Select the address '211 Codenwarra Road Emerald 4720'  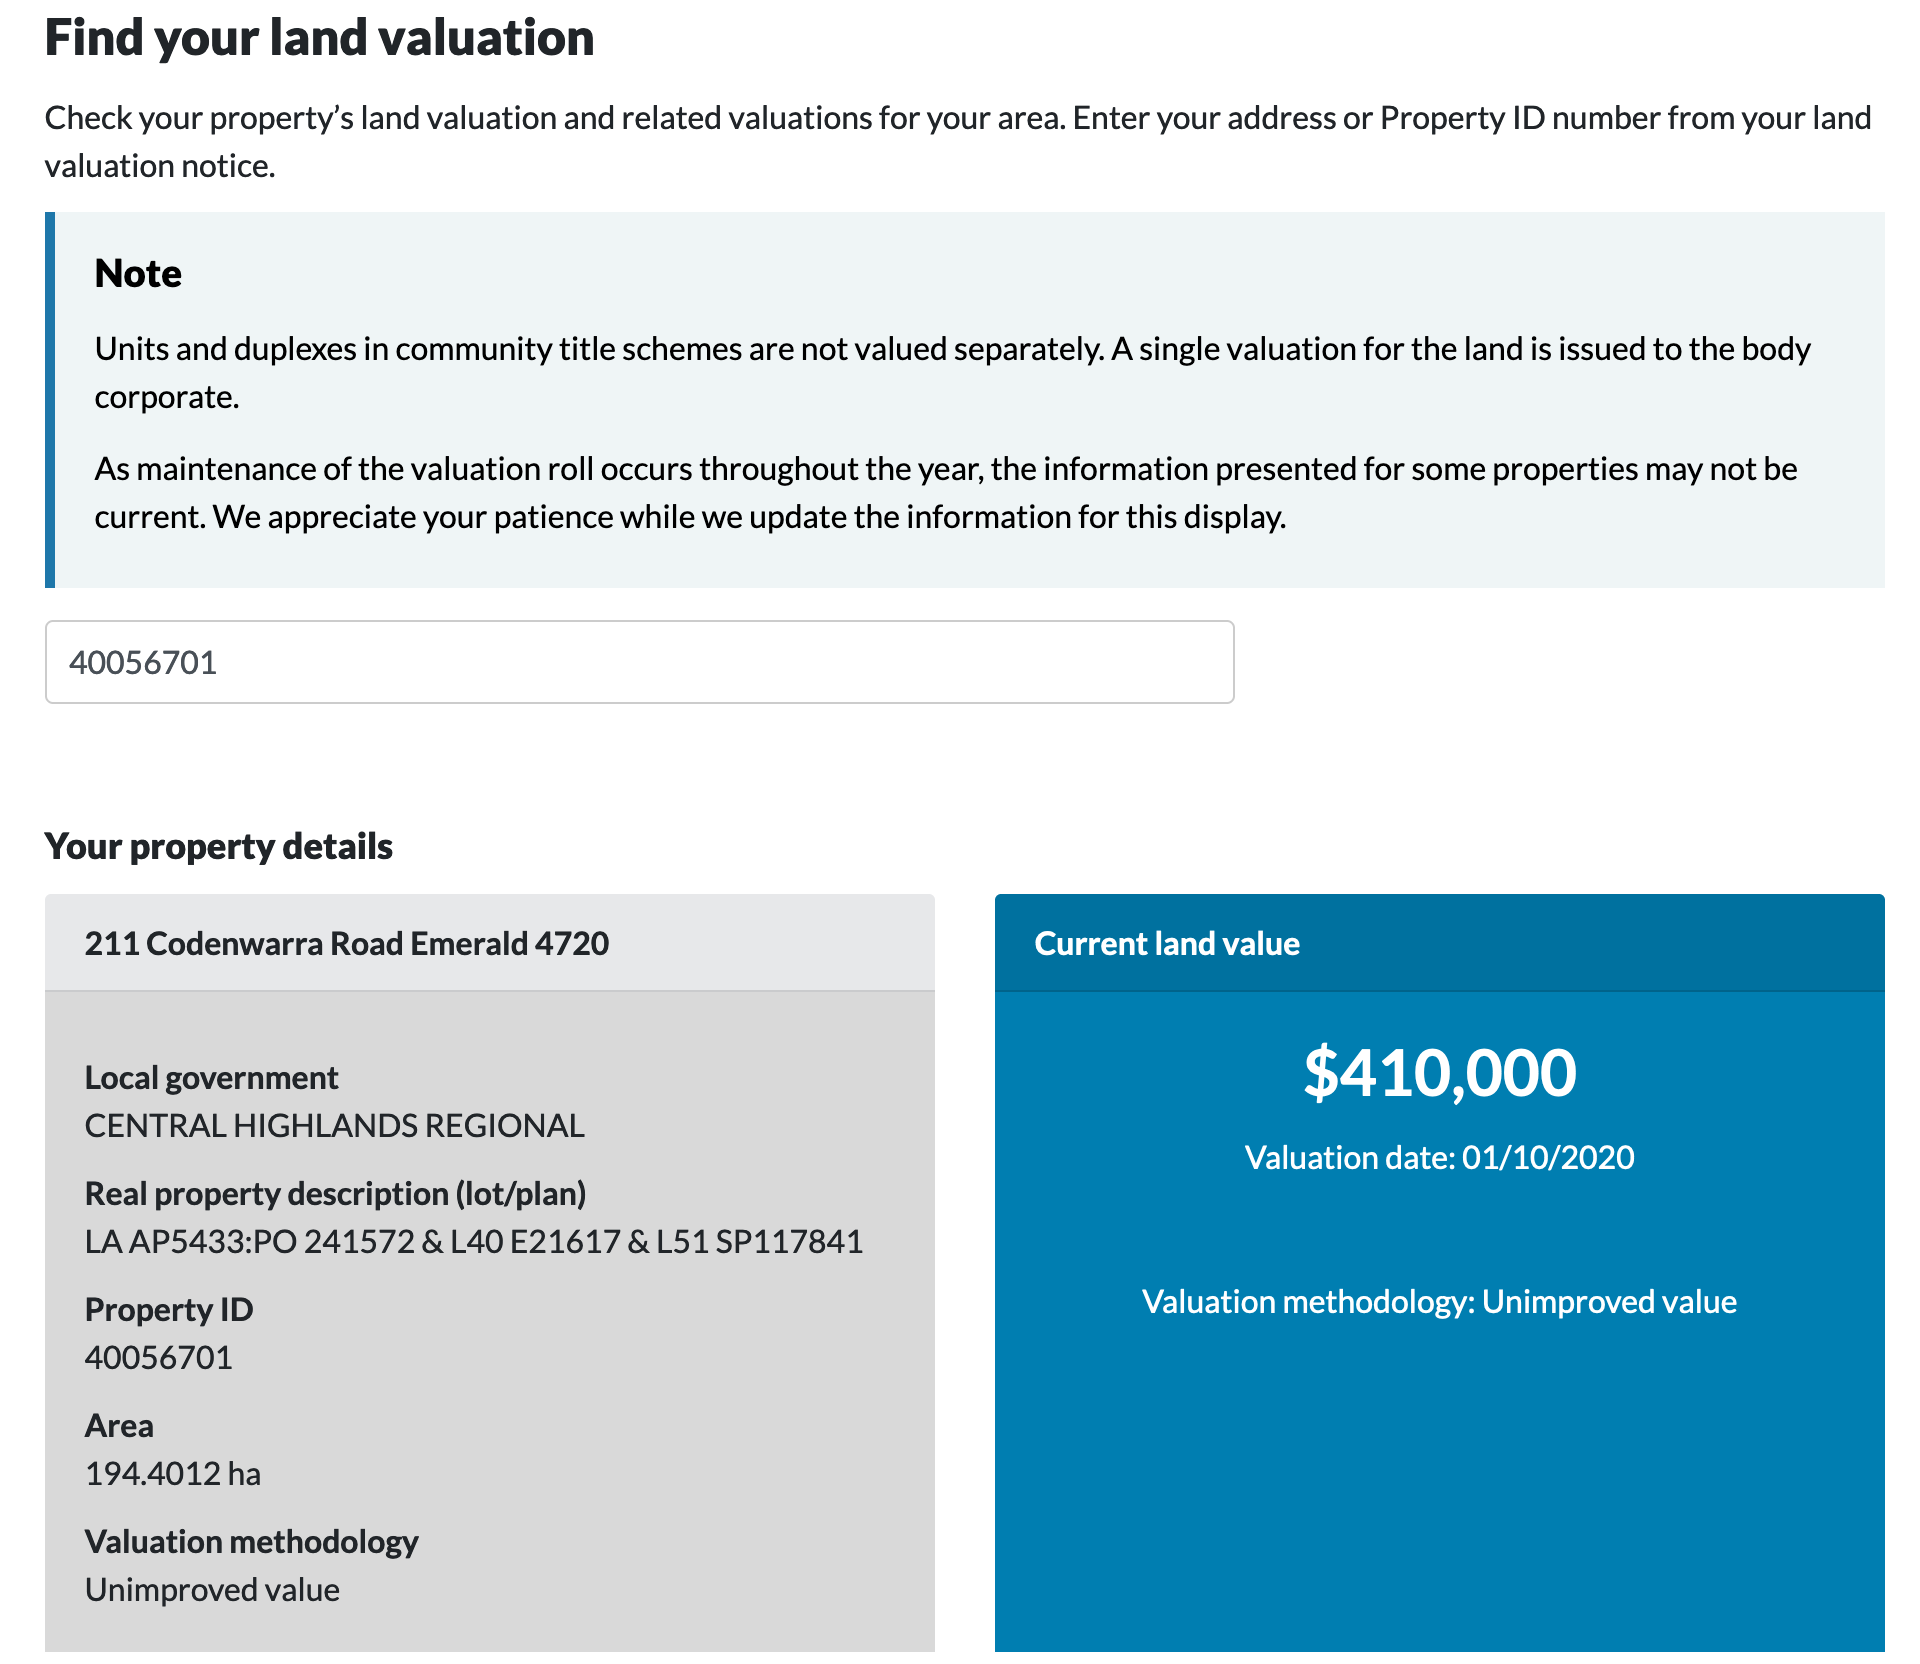pos(349,942)
